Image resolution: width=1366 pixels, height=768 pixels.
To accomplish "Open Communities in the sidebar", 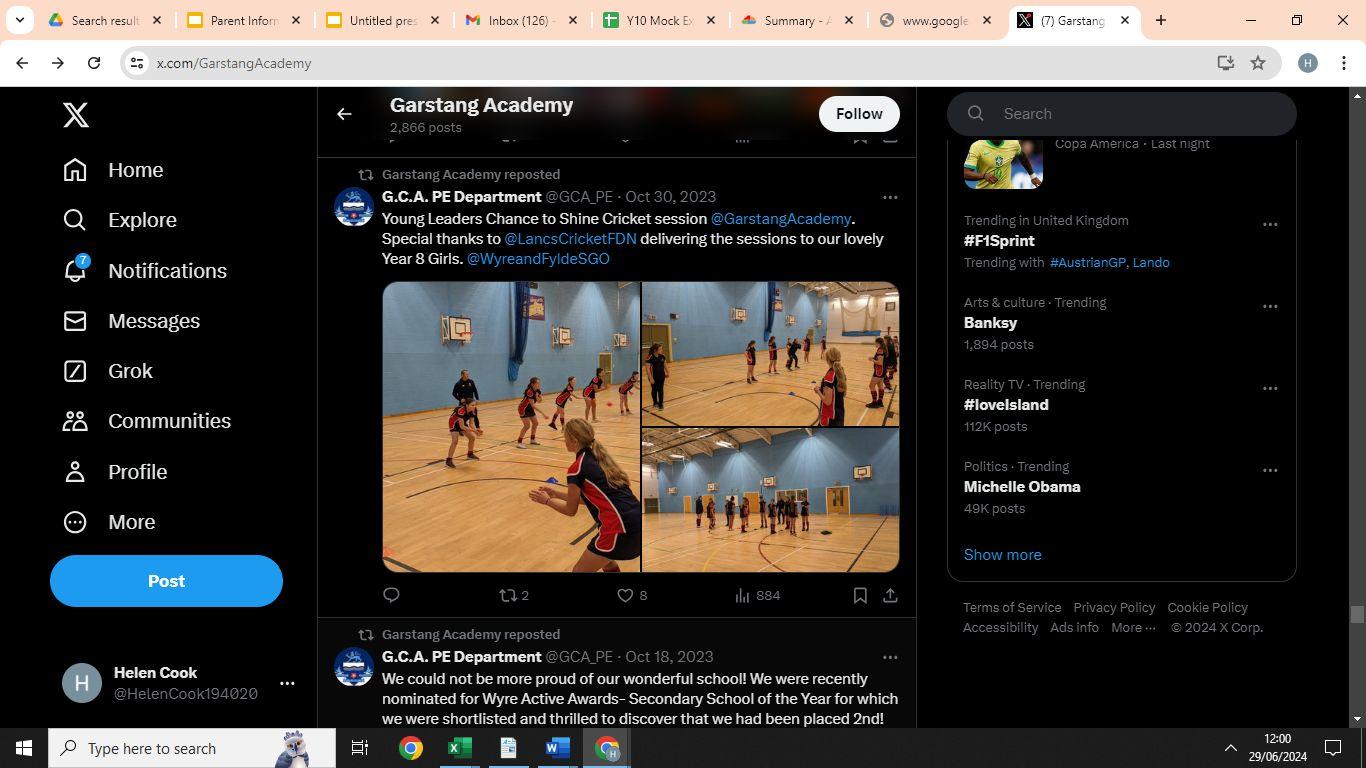I will pos(147,421).
